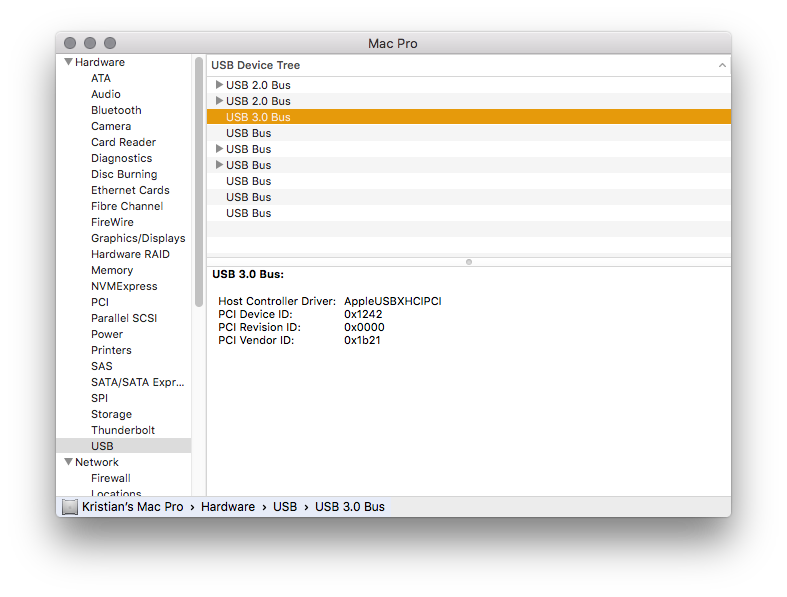Select NVMExpress in the sidebar
Image resolution: width=787 pixels, height=597 pixels.
click(x=124, y=286)
